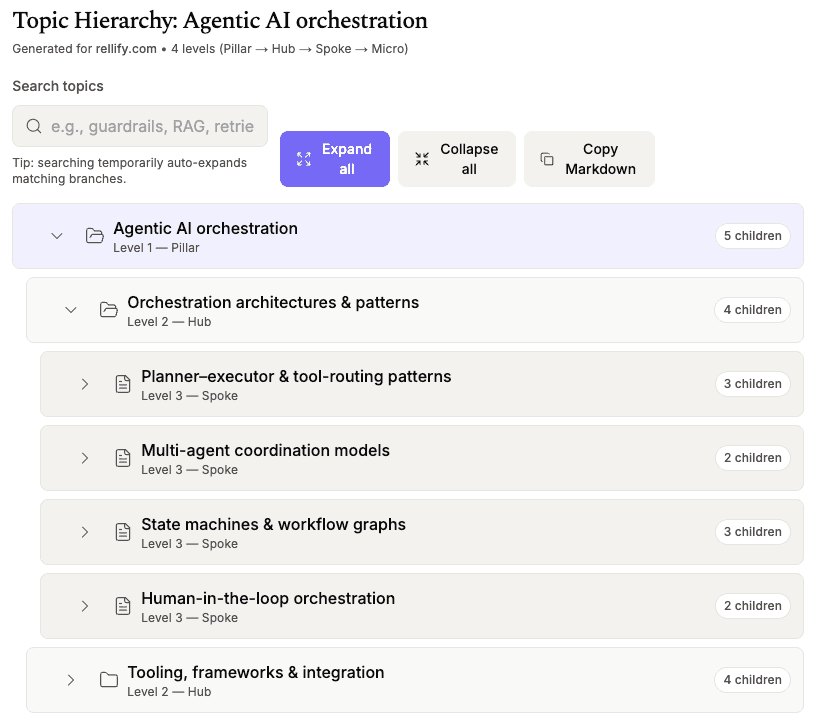The image size is (817, 721).
Task: Click the open folder icon beside Agentic AI orchestration
Action: click(x=95, y=236)
